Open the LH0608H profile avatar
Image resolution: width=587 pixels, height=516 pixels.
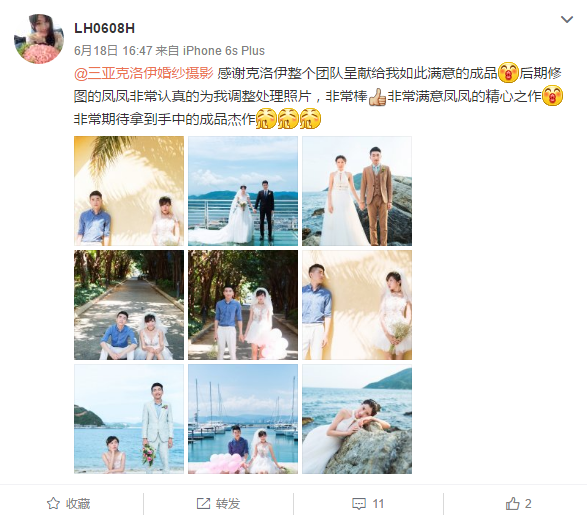pyautogui.click(x=39, y=39)
